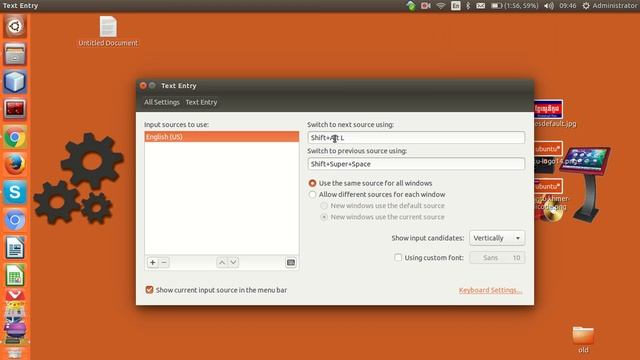640x360 pixels.
Task: Launch the VirtualBox cube icon in the launcher
Action: [15, 82]
